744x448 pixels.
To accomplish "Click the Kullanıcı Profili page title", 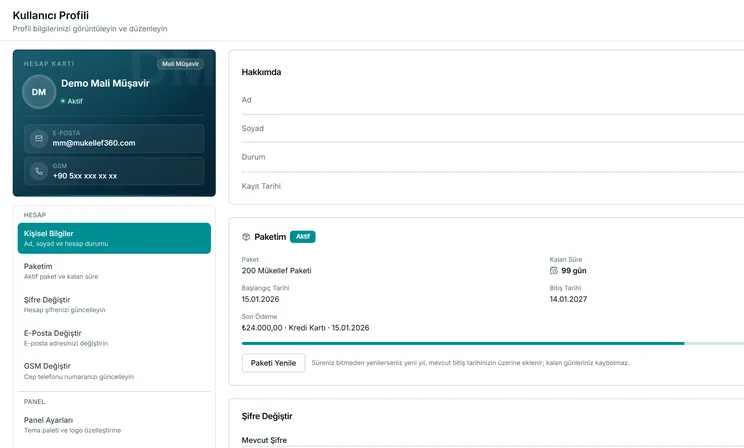I will 51,15.
